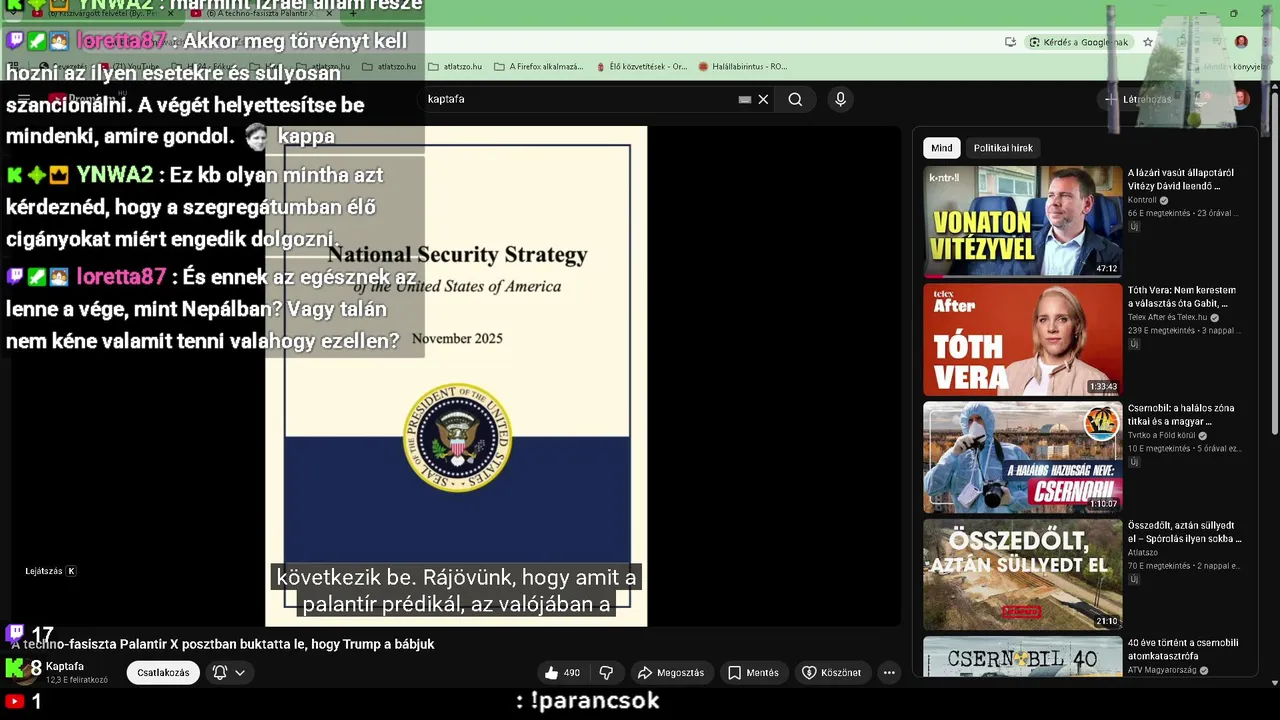
Task: Click 'Kérdés a Google-nak' in address bar
Action: 1079,42
